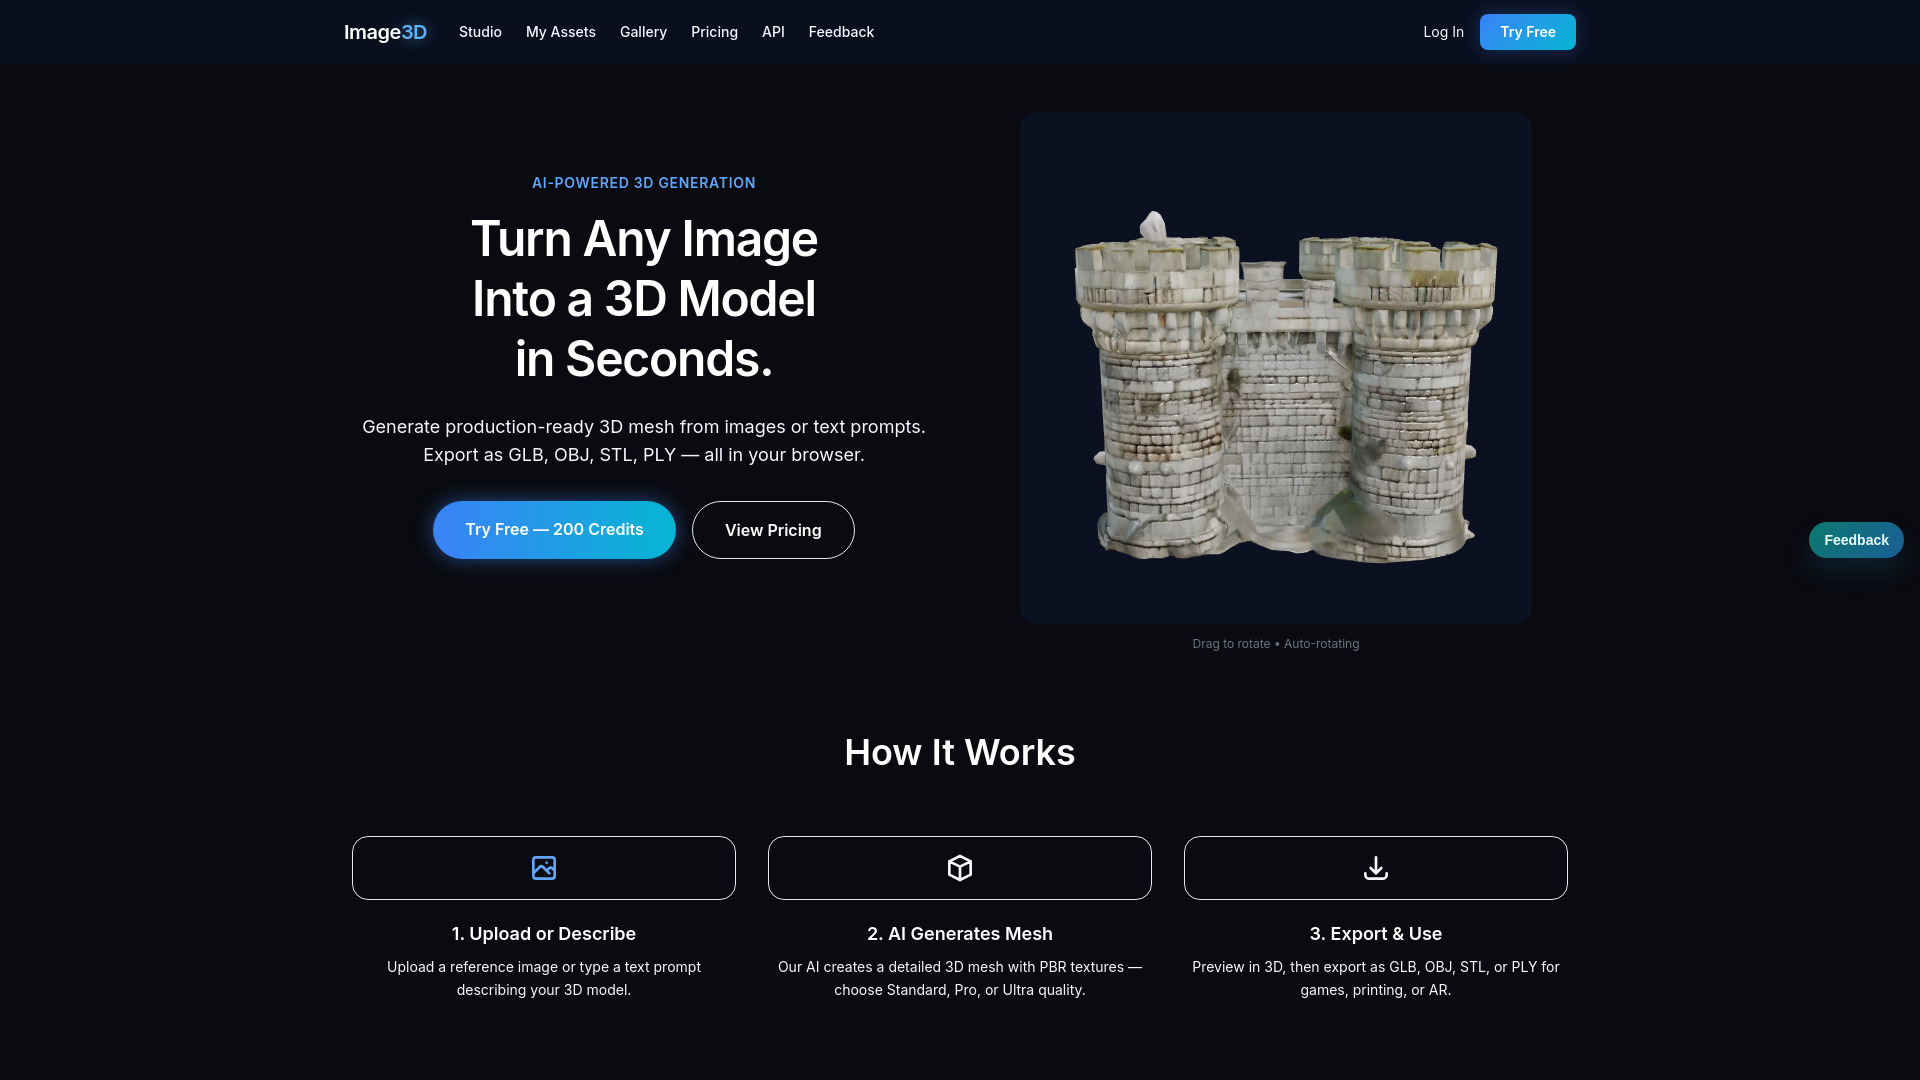Click the 3D cube mesh generation icon

pyautogui.click(x=959, y=867)
